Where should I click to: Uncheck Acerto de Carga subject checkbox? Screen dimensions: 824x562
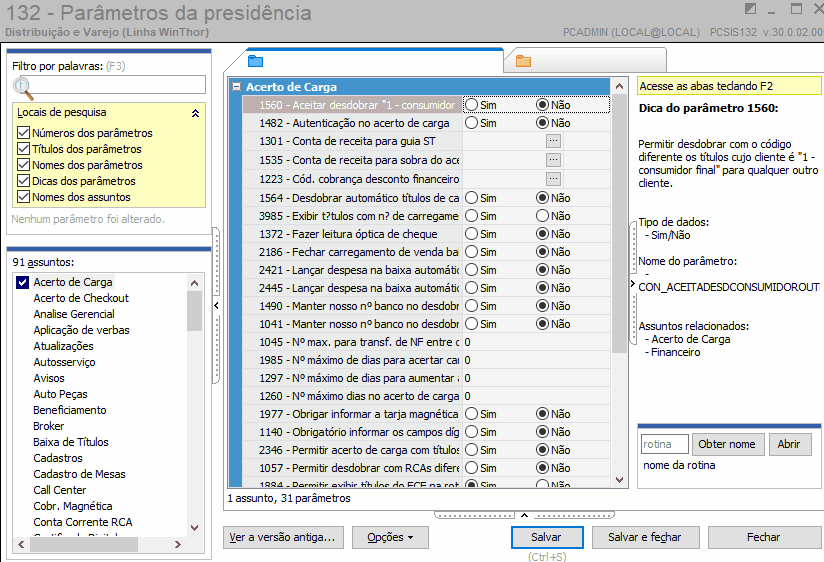tap(22, 282)
